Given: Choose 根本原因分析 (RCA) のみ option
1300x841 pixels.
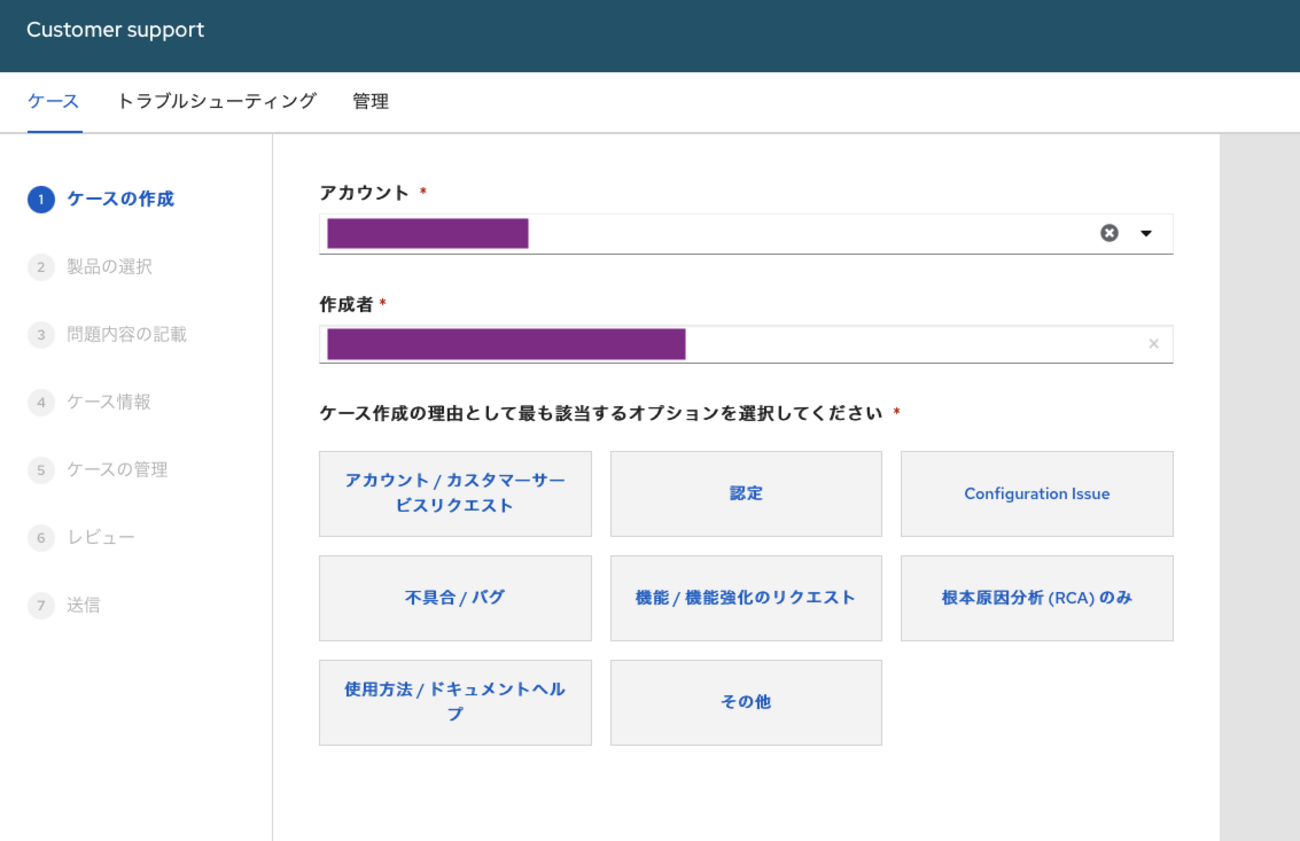Looking at the screenshot, I should [x=1036, y=598].
